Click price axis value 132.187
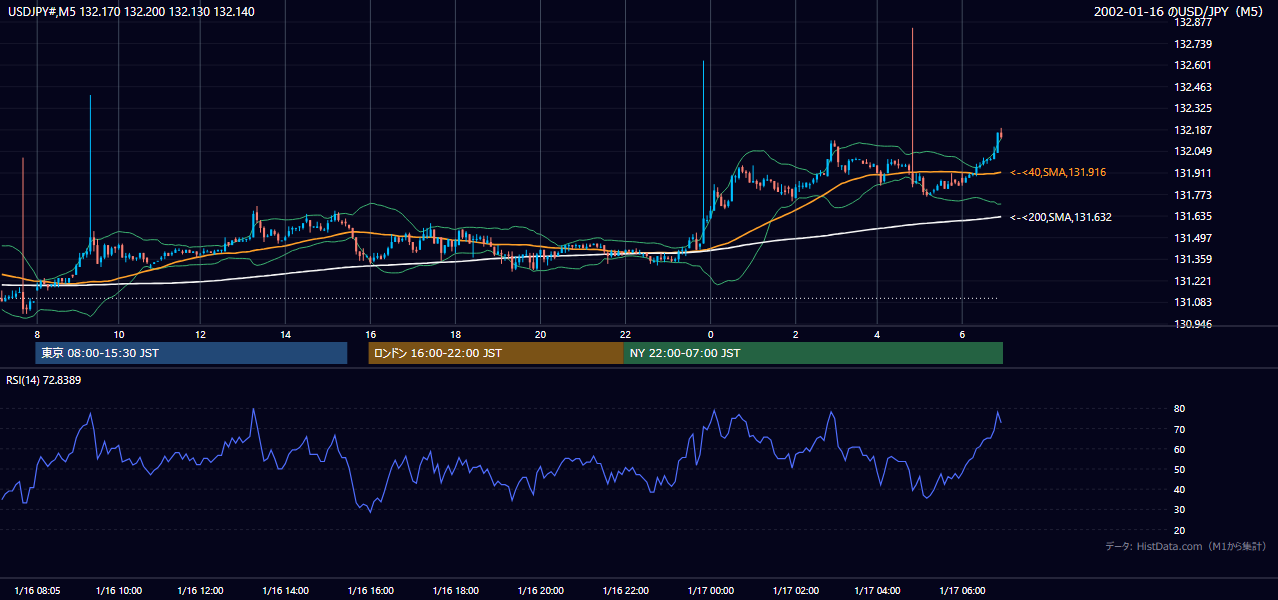 [1193, 130]
